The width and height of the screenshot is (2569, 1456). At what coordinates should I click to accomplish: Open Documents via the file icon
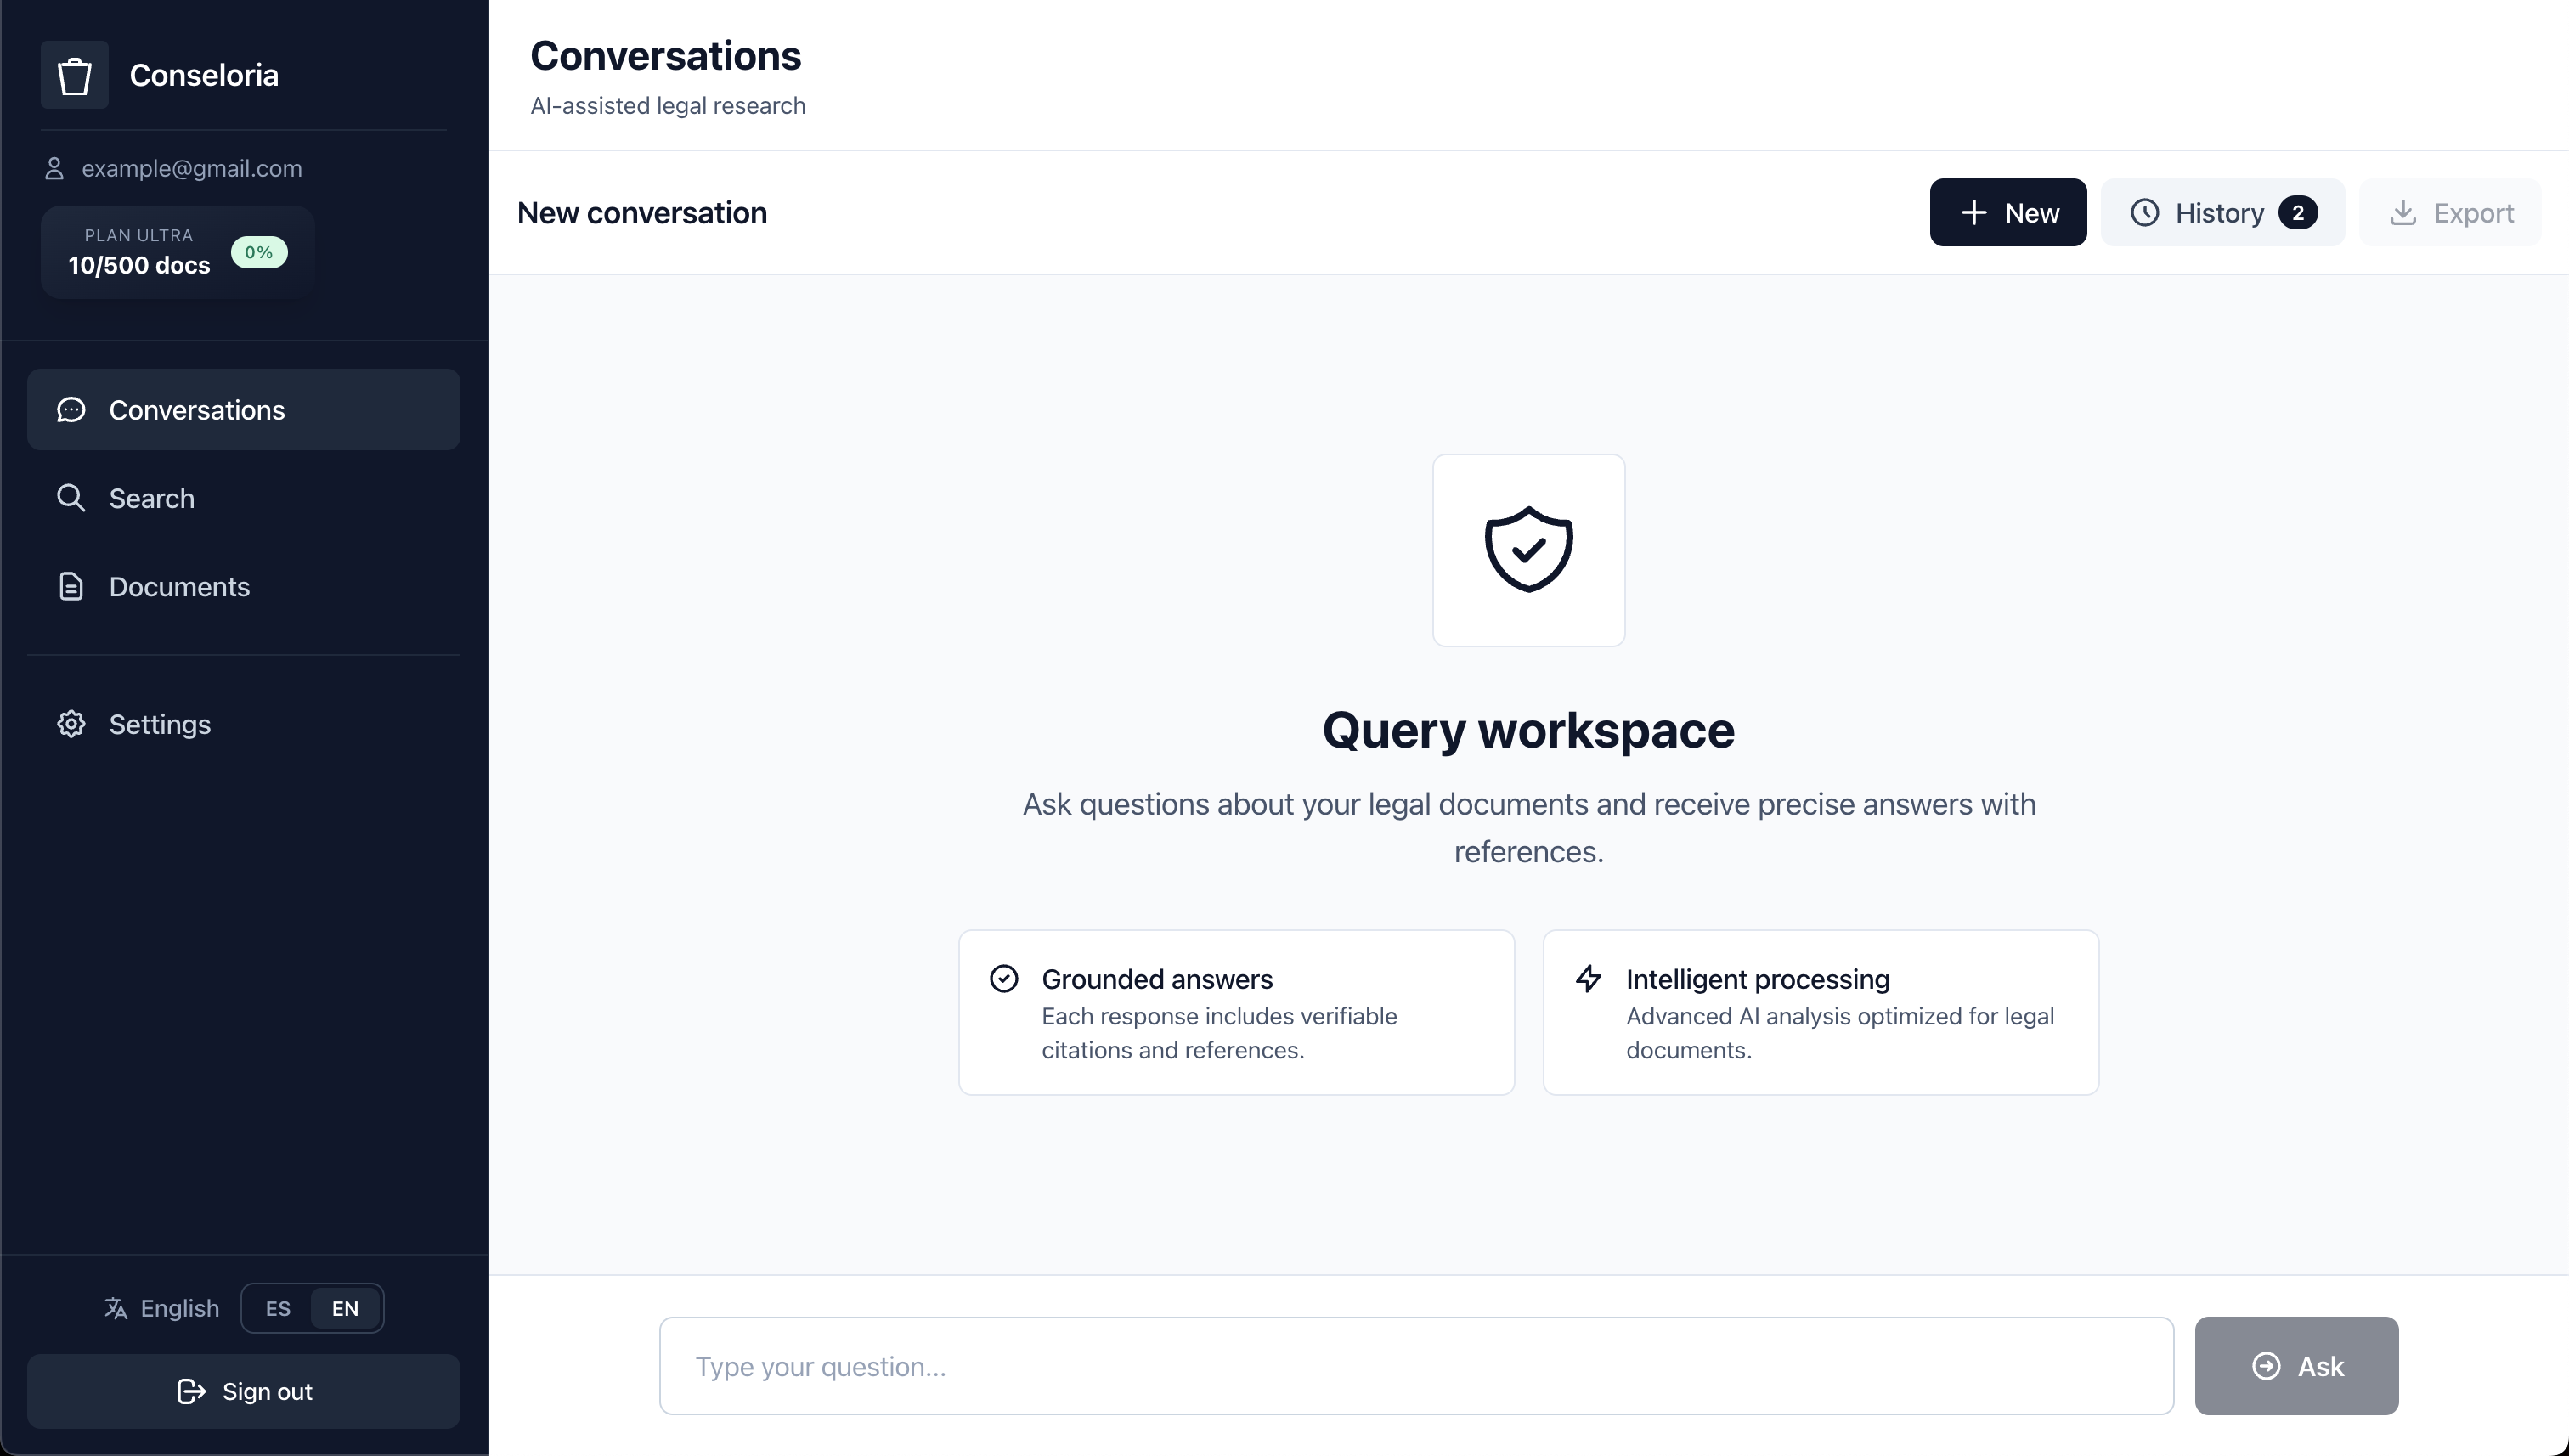(x=71, y=586)
